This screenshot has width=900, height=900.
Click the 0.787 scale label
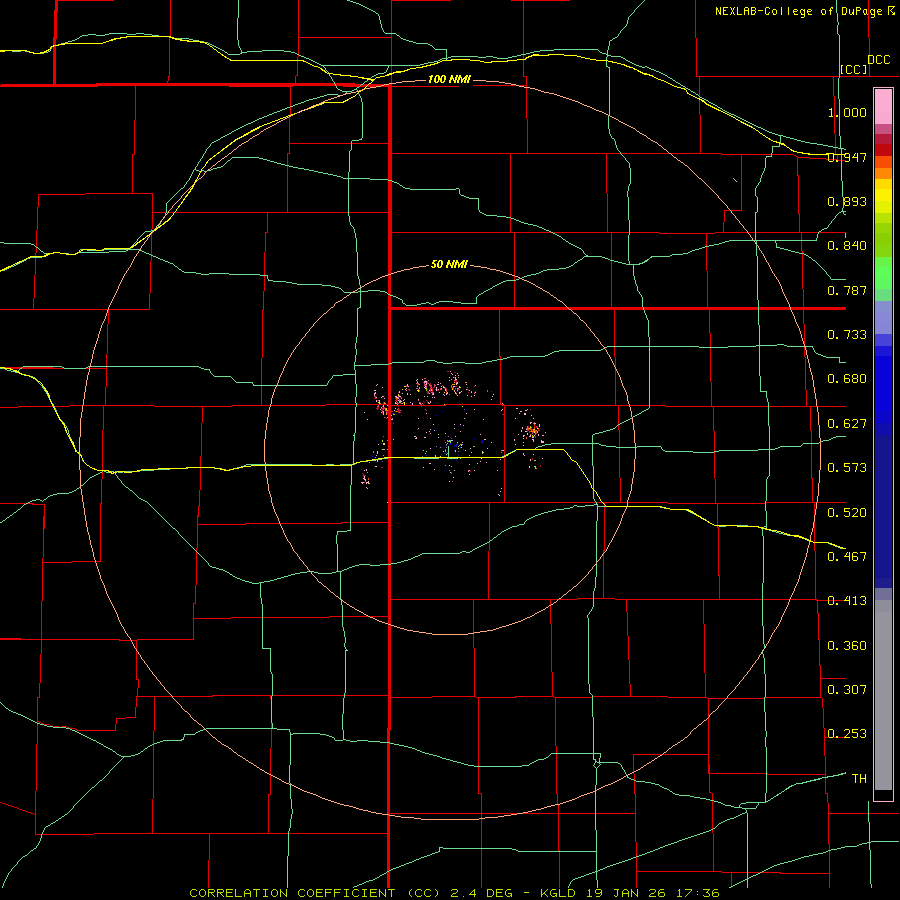[847, 290]
